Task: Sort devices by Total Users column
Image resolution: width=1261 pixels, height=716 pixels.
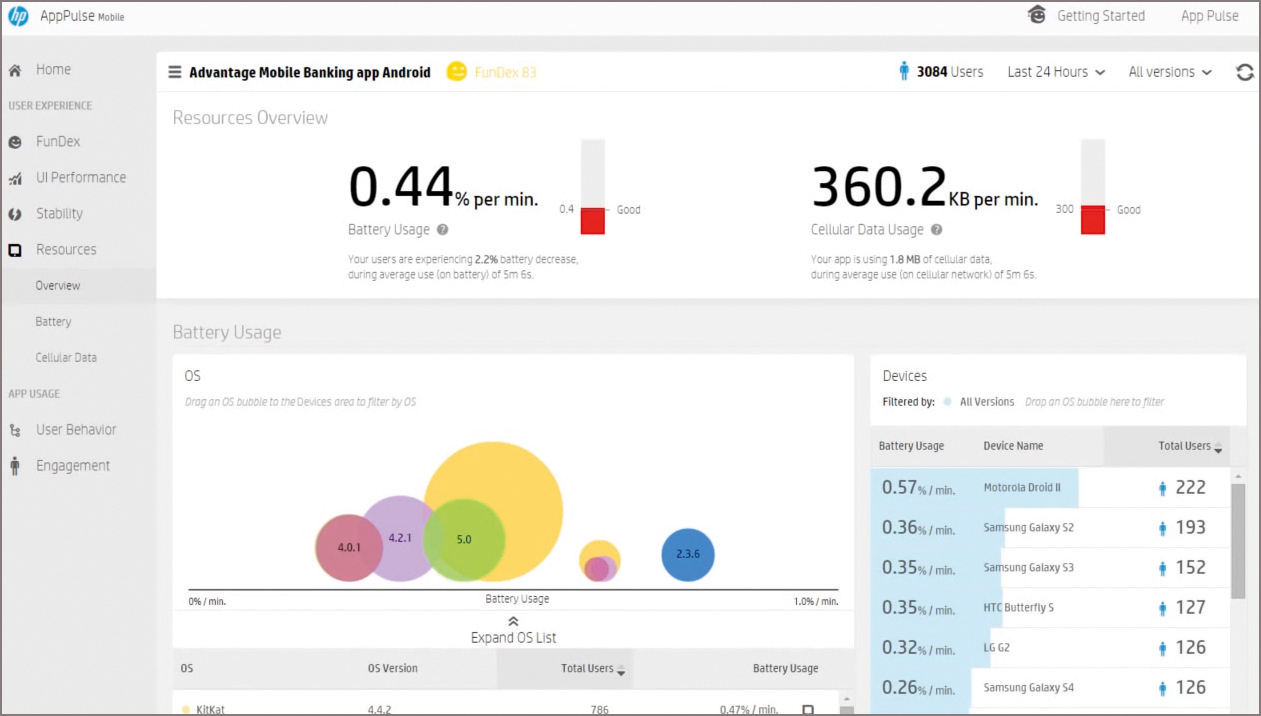Action: pyautogui.click(x=1190, y=446)
